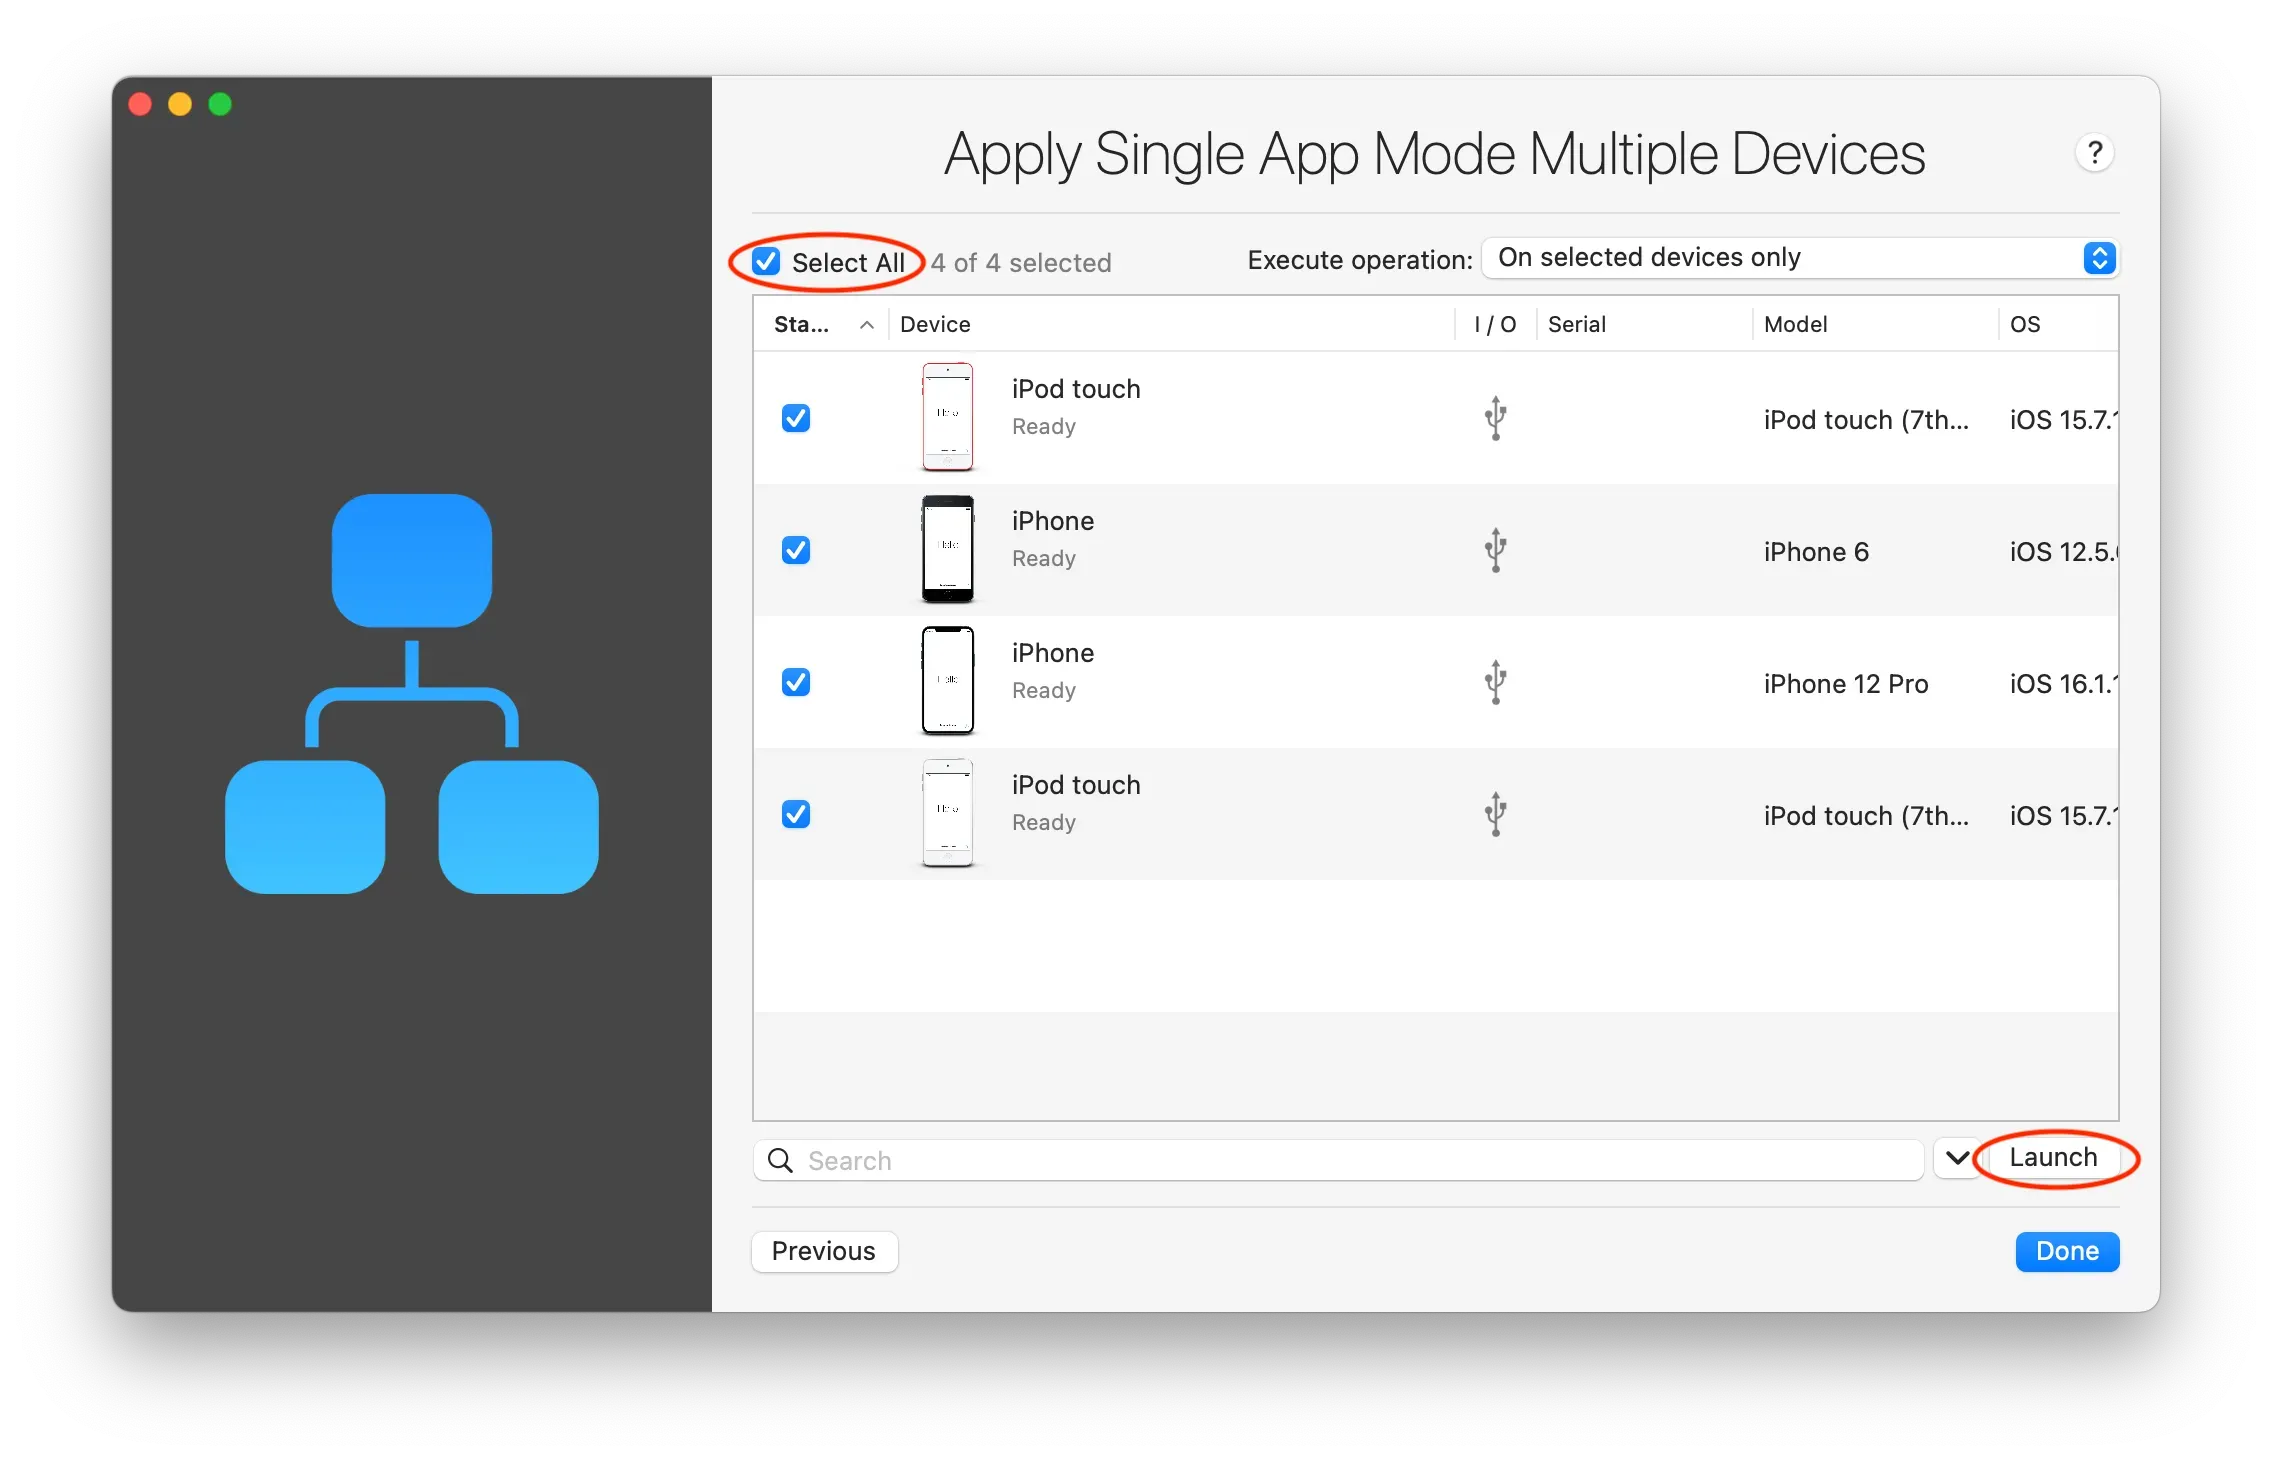2272x1460 pixels.
Task: Click the magnifying glass in the search field
Action: (781, 1160)
